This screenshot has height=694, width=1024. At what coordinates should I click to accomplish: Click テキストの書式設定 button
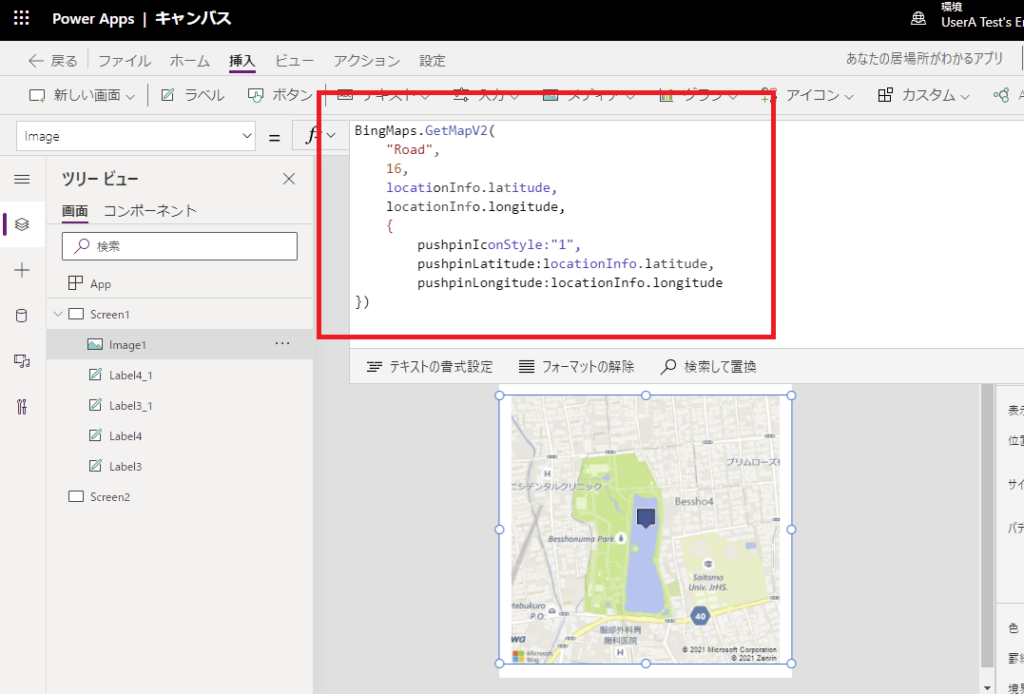[430, 366]
